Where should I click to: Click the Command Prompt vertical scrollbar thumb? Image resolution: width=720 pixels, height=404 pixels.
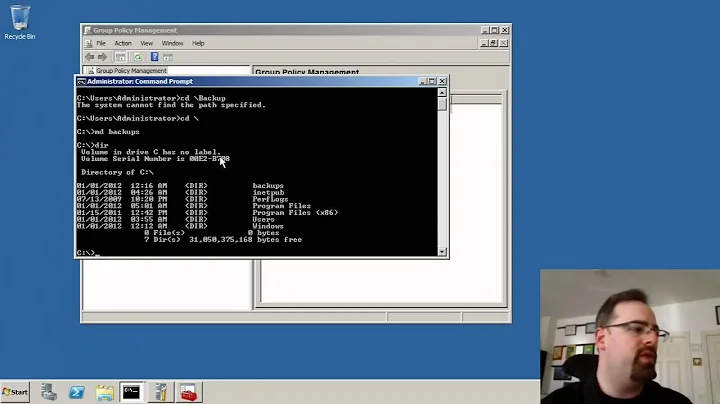point(442,104)
